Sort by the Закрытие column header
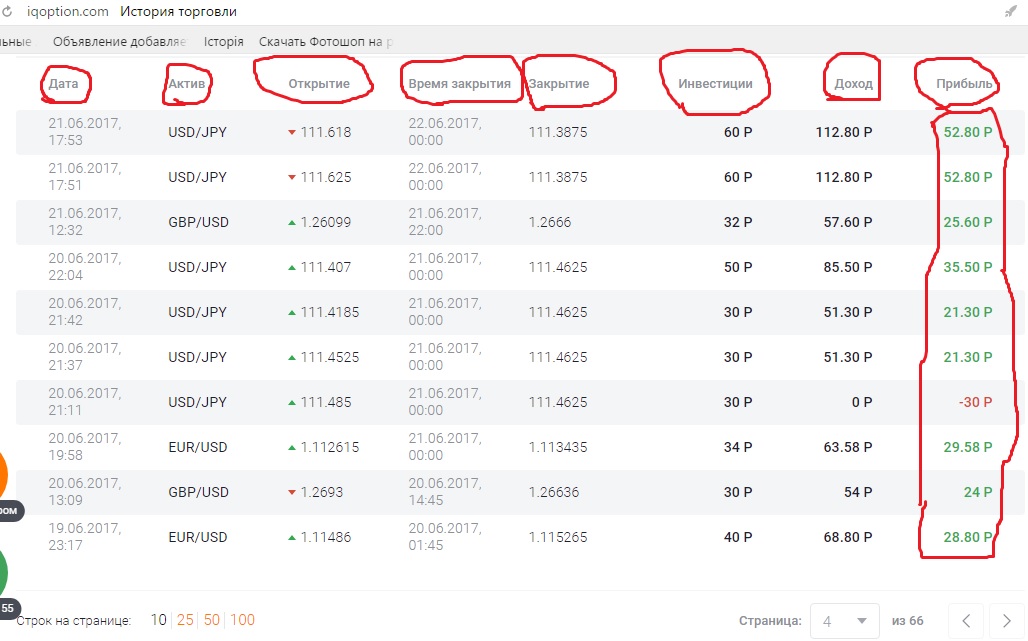This screenshot has height=641, width=1028. pos(559,84)
